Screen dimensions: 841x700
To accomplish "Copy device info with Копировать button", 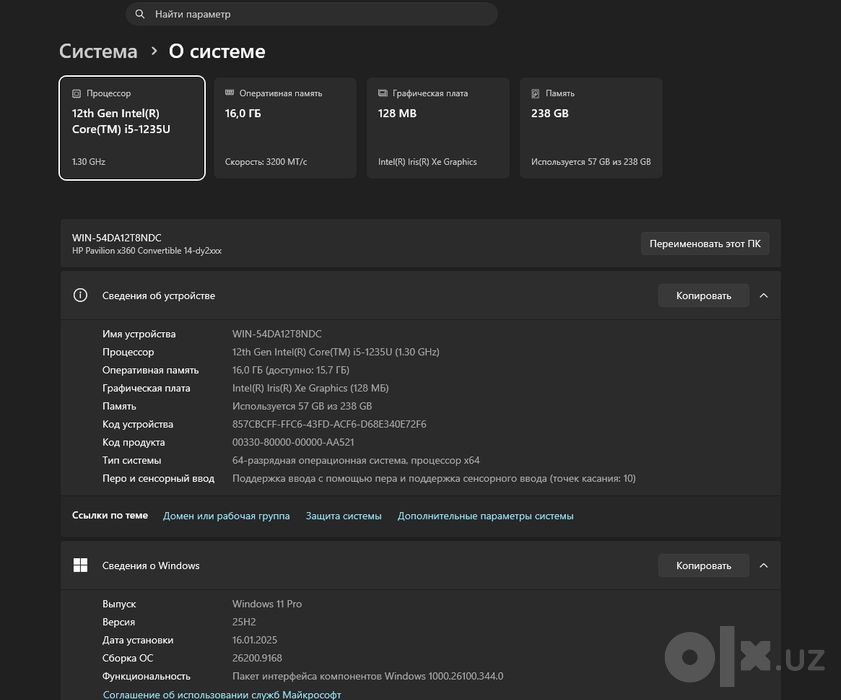I will [703, 296].
